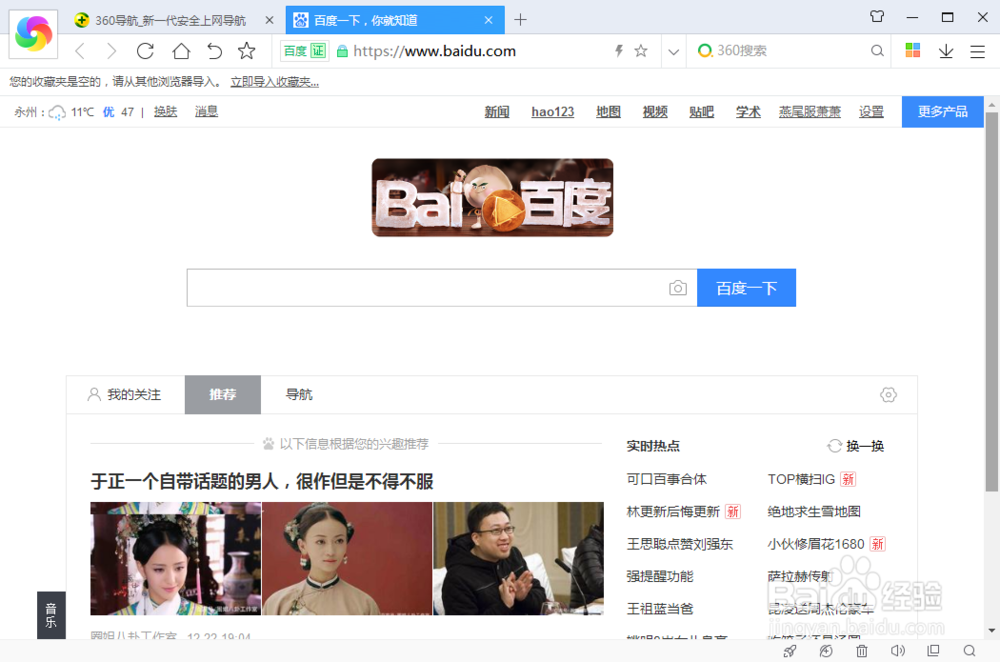The height and width of the screenshot is (662, 1000).
Task: Switch to the 推荐 tab
Action: 222,394
